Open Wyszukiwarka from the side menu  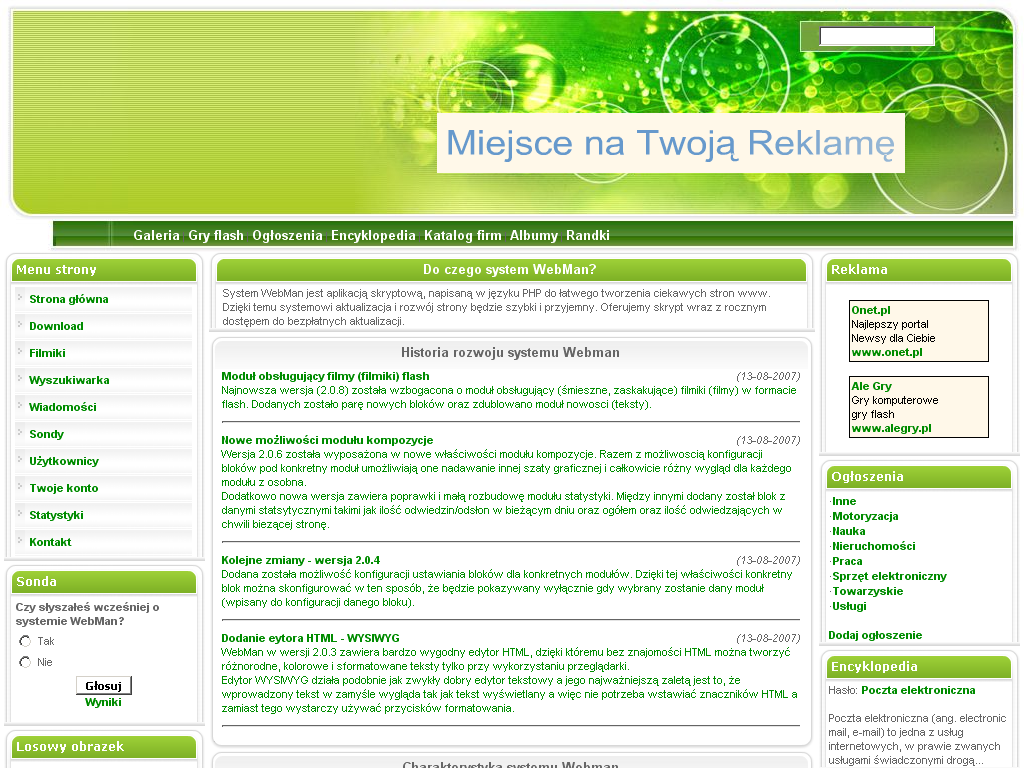(69, 380)
